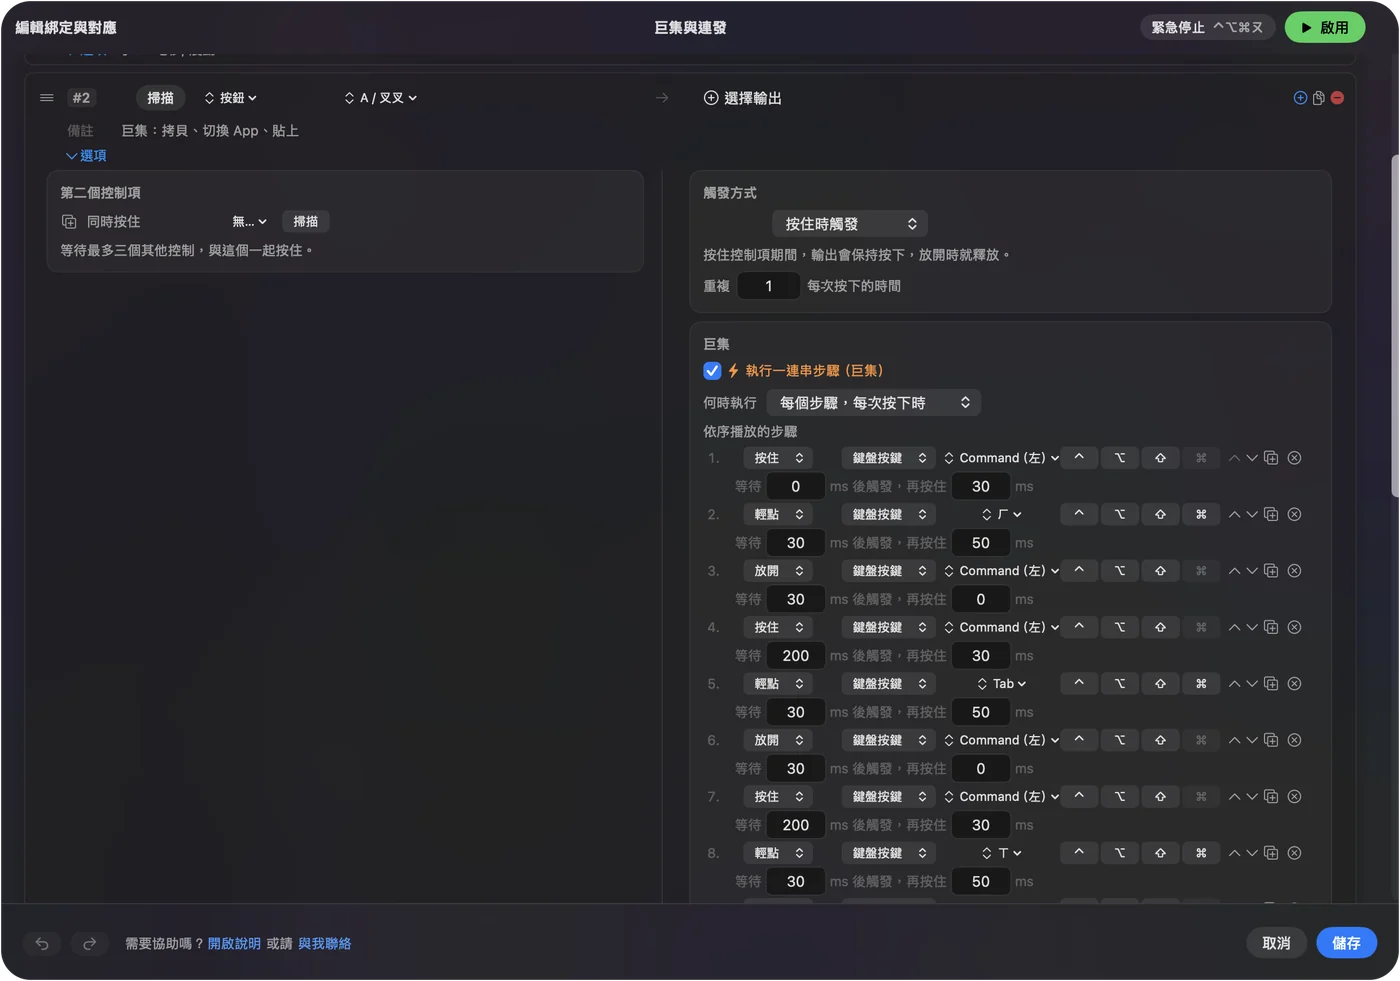
Task: Click 儲存 to save changes
Action: (x=1346, y=943)
